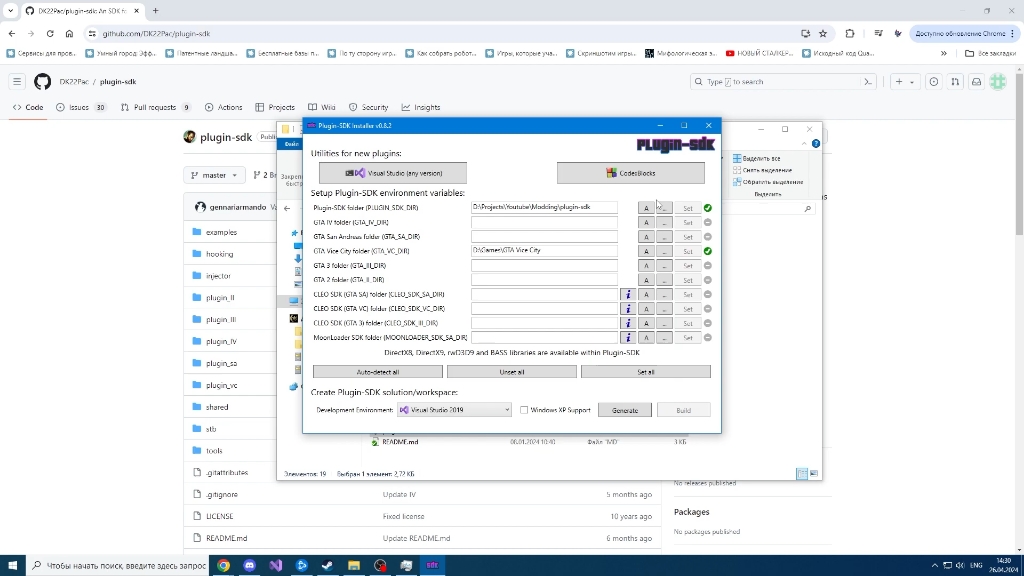1024x576 pixels.
Task: Open GitHub notifications inbox icon
Action: 976,82
